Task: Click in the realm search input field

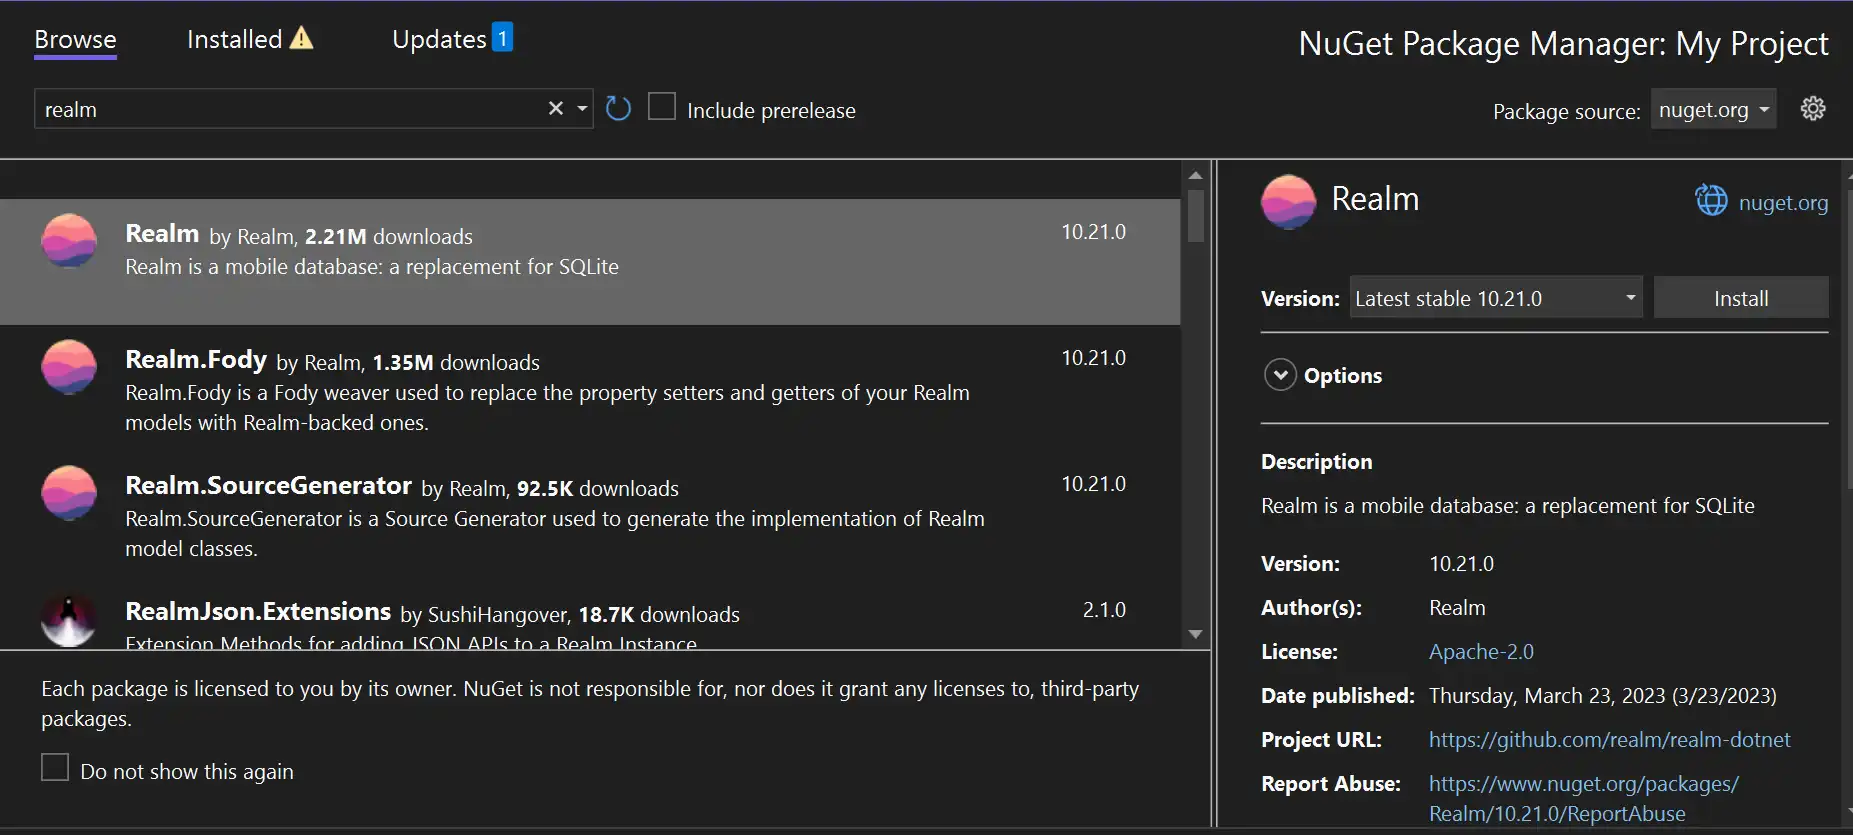Action: click(x=290, y=109)
